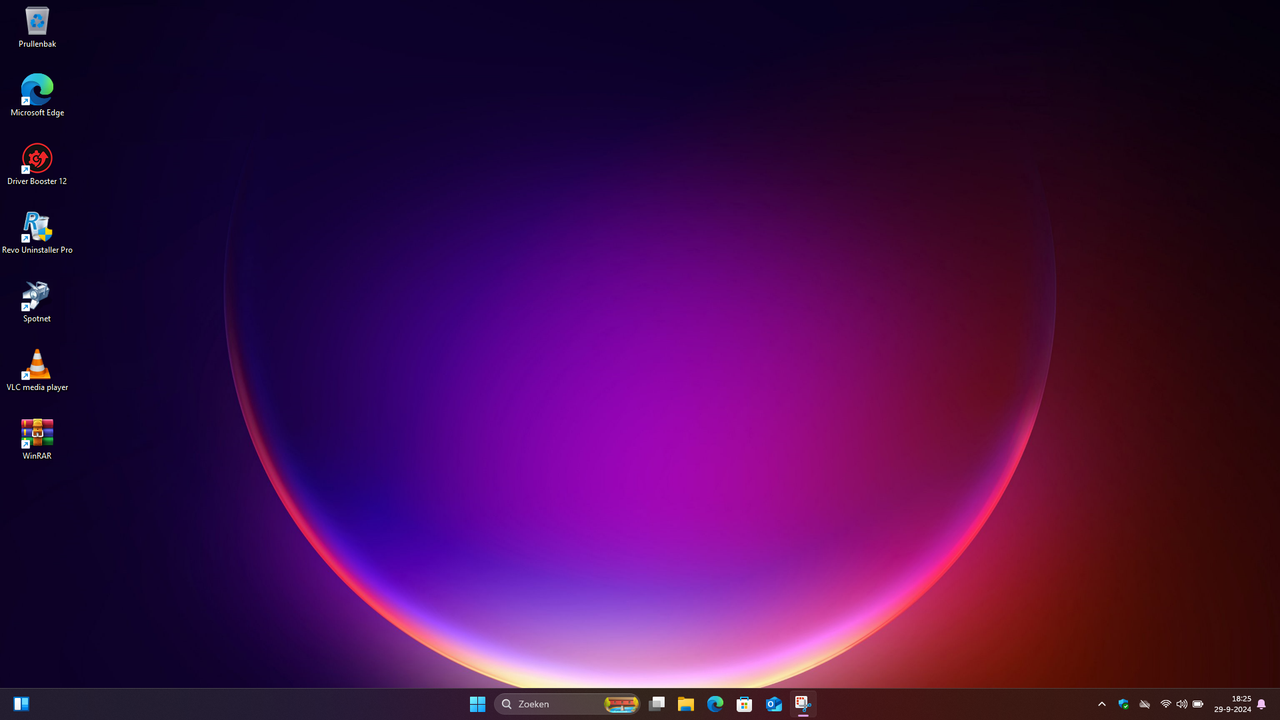Launch Microsoft Edge from the taskbar
The height and width of the screenshot is (720, 1280).
tap(715, 704)
